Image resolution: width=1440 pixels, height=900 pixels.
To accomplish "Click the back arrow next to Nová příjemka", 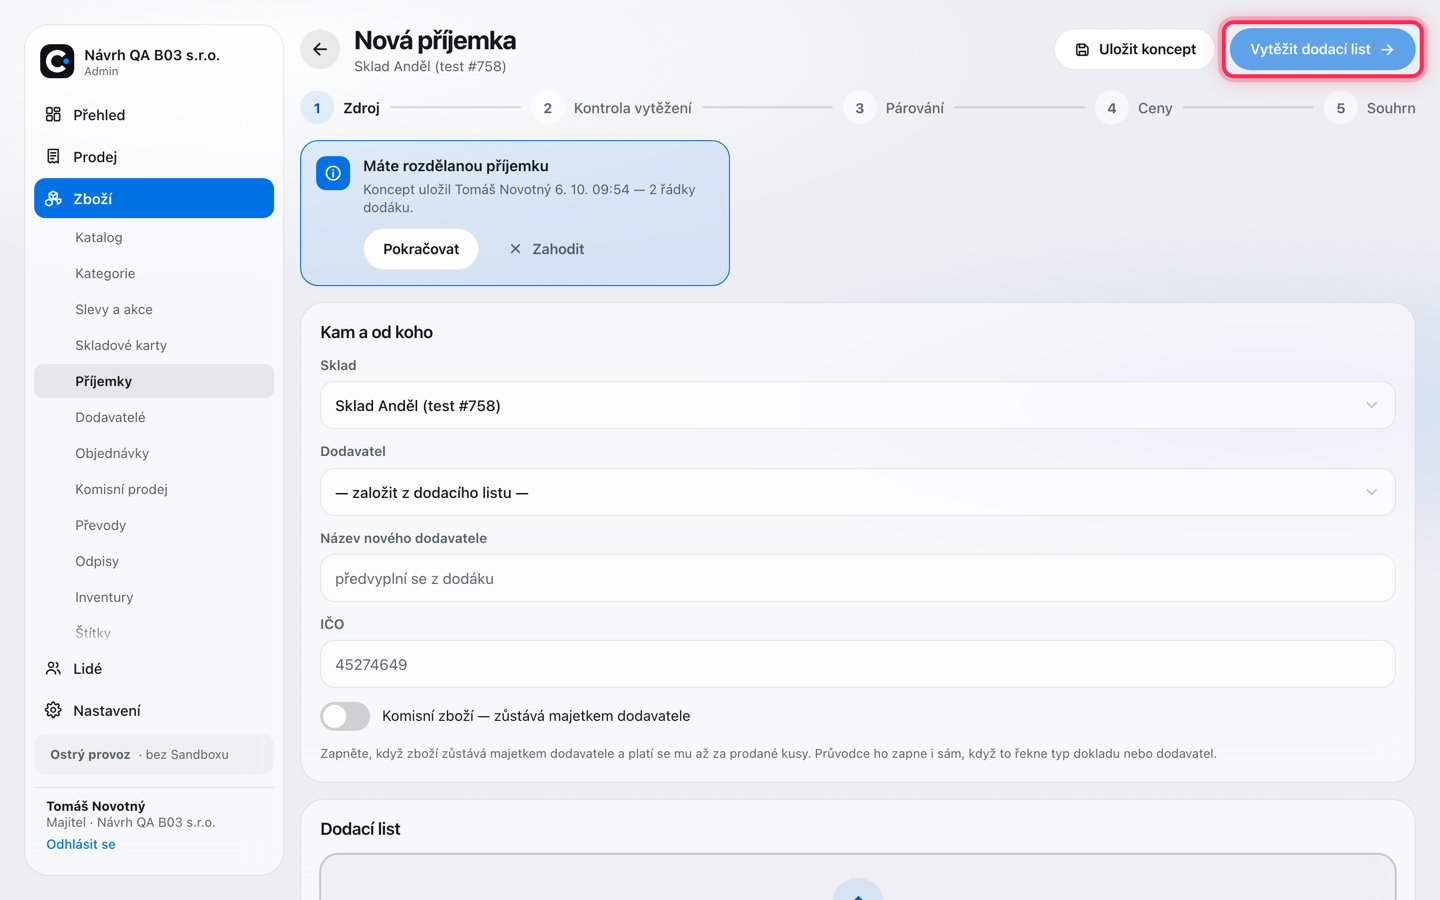I will 320,49.
